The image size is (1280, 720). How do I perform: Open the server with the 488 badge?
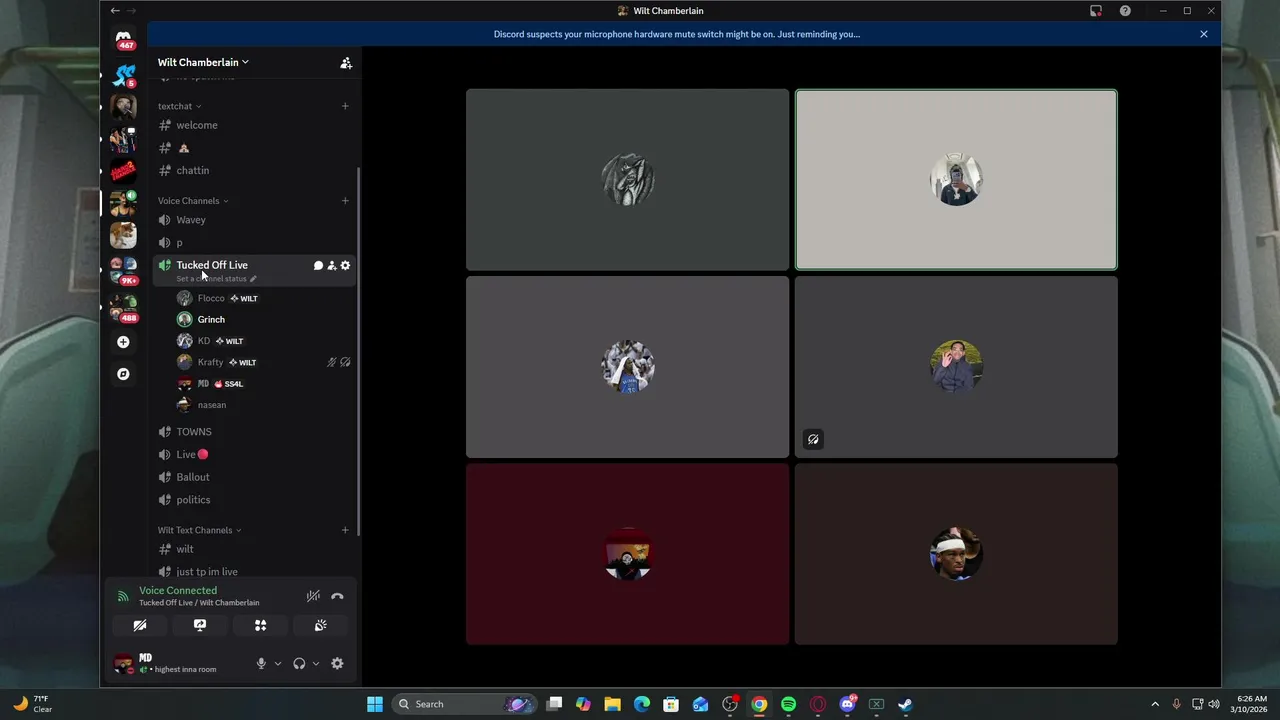pyautogui.click(x=124, y=306)
